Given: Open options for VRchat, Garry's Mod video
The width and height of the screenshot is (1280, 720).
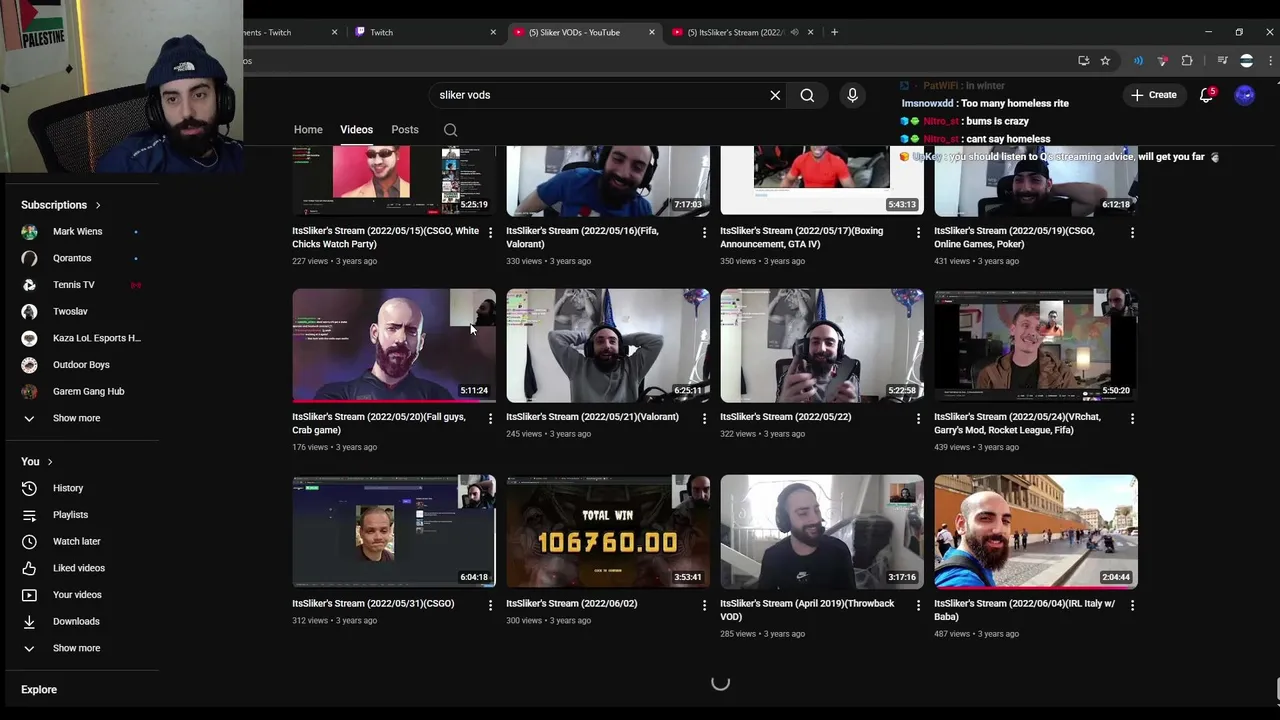Looking at the screenshot, I should 1132,419.
